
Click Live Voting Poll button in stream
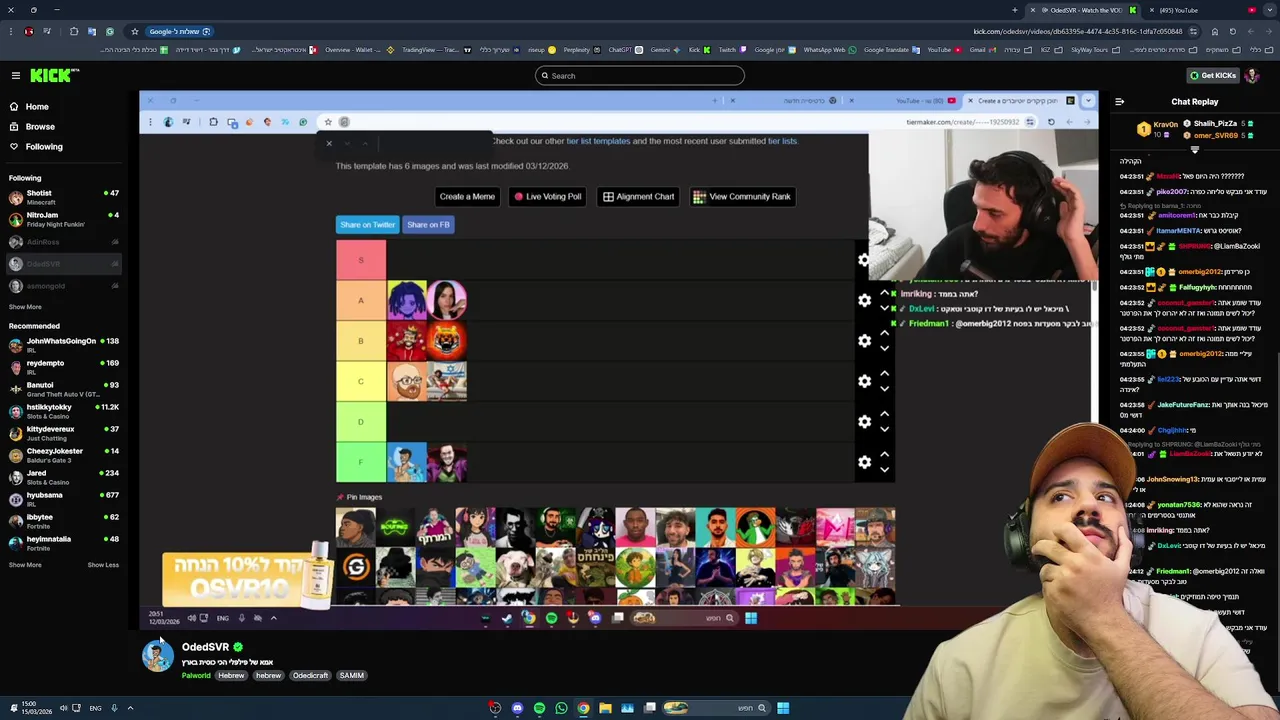[x=548, y=196]
